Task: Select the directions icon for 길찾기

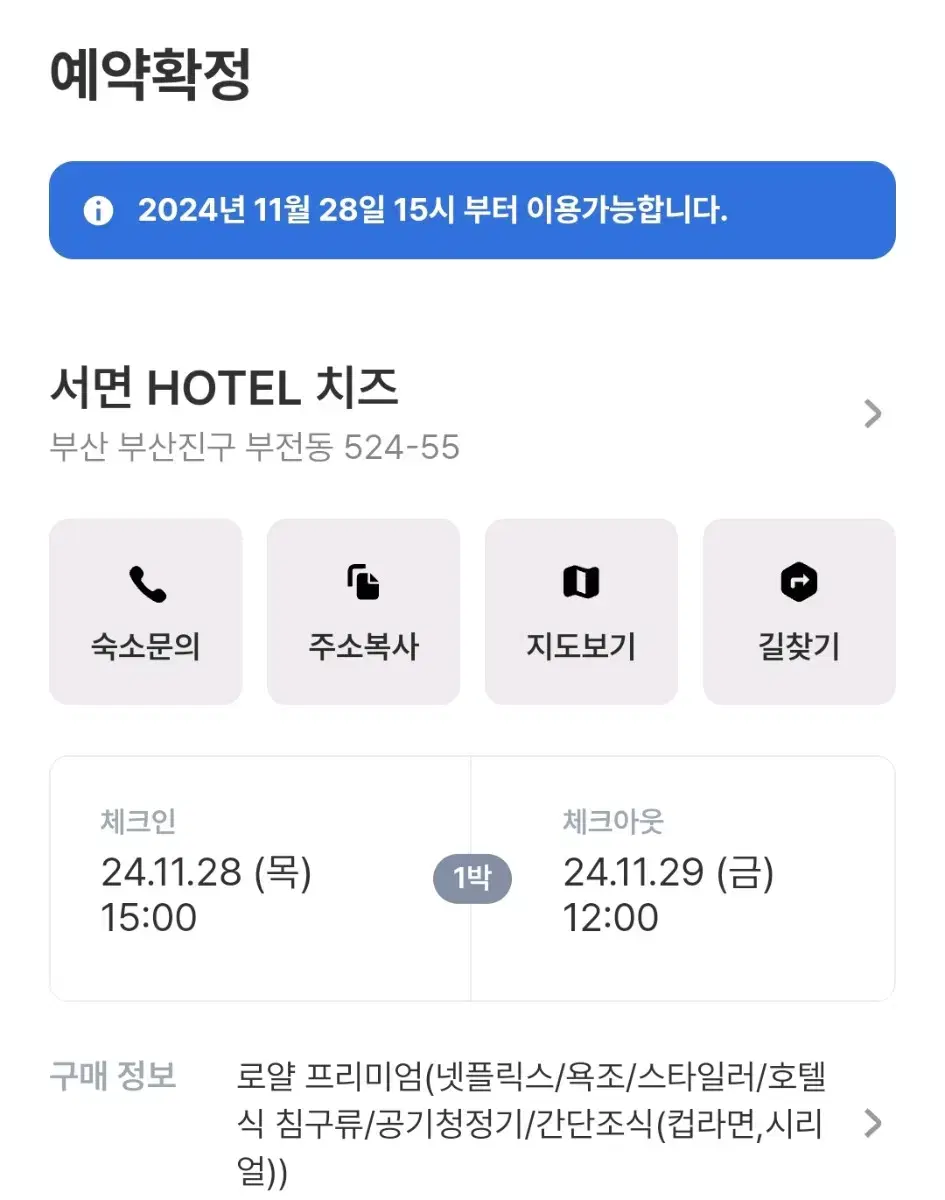Action: [799, 583]
